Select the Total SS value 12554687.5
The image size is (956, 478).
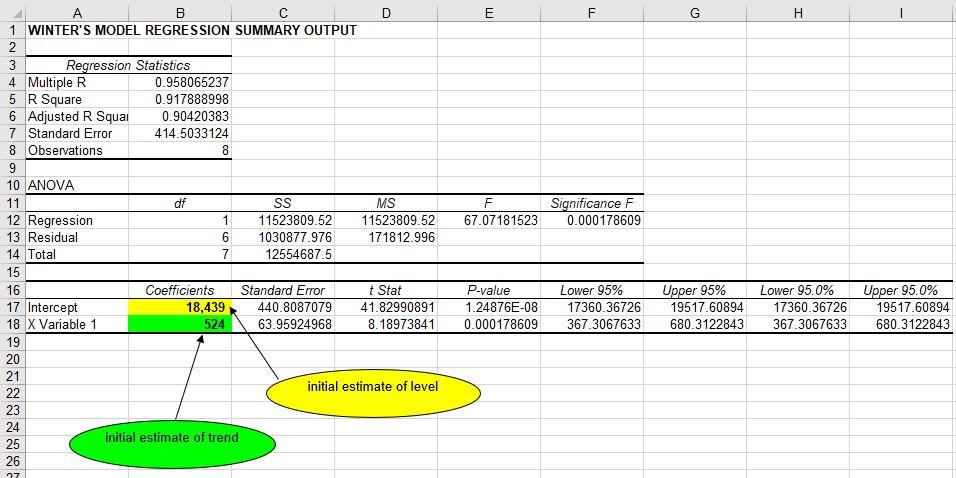click(x=283, y=255)
